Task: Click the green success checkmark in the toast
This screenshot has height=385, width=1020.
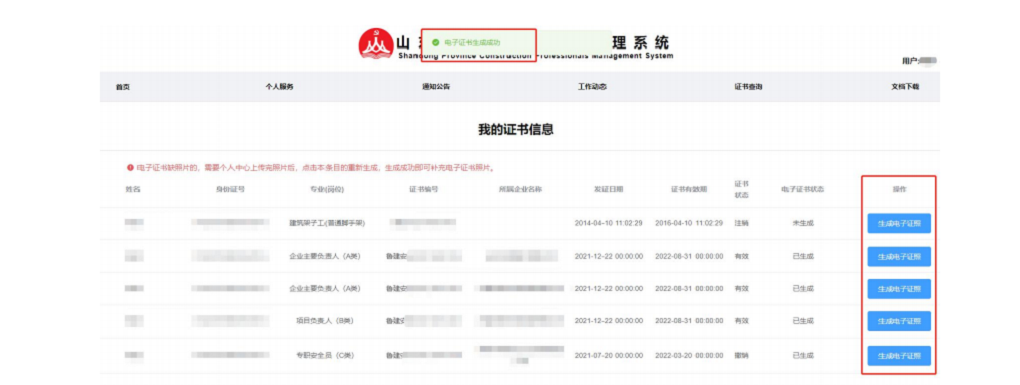Action: 435,42
